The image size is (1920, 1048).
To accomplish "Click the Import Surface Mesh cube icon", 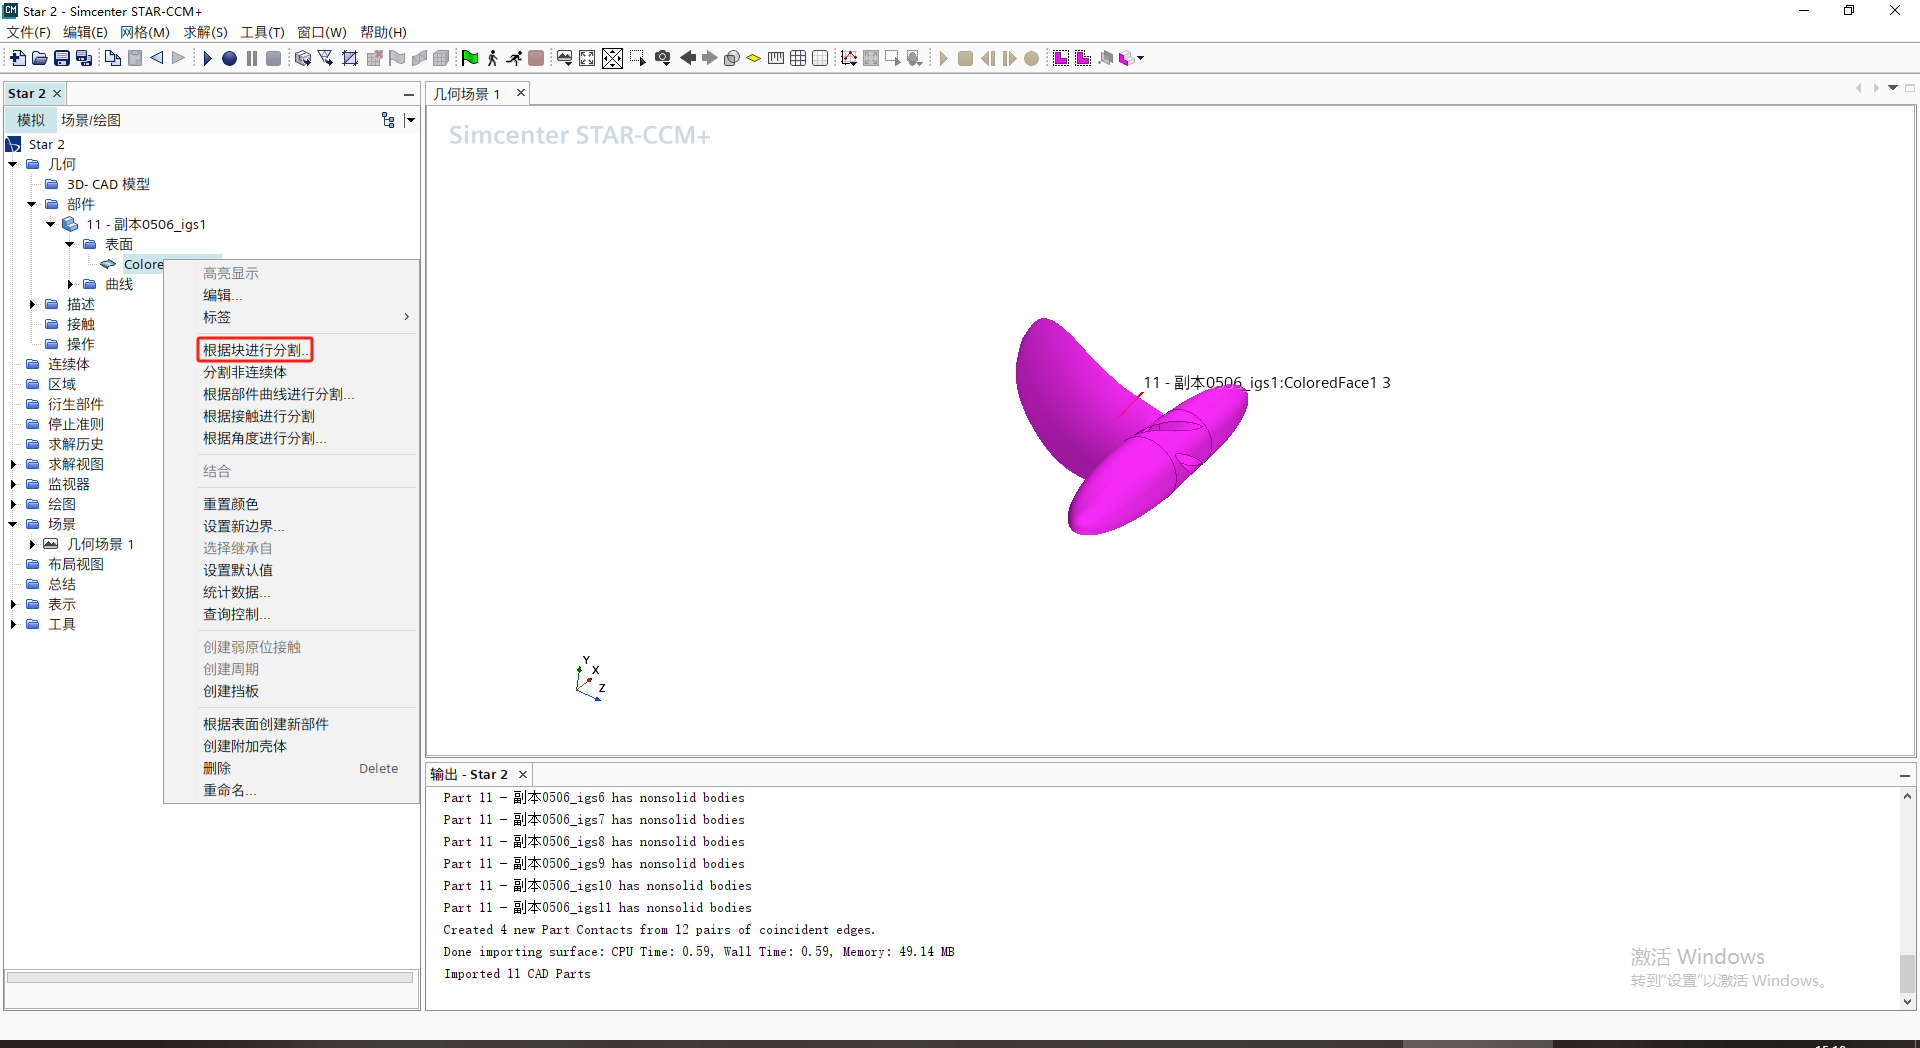I will 303,58.
